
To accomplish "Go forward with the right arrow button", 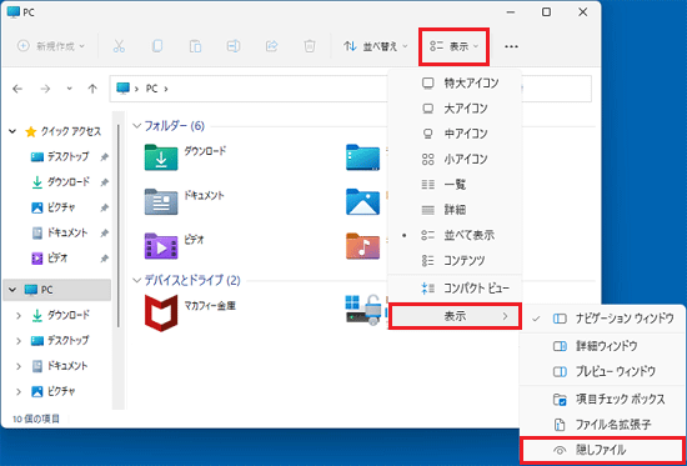I will tap(45, 89).
